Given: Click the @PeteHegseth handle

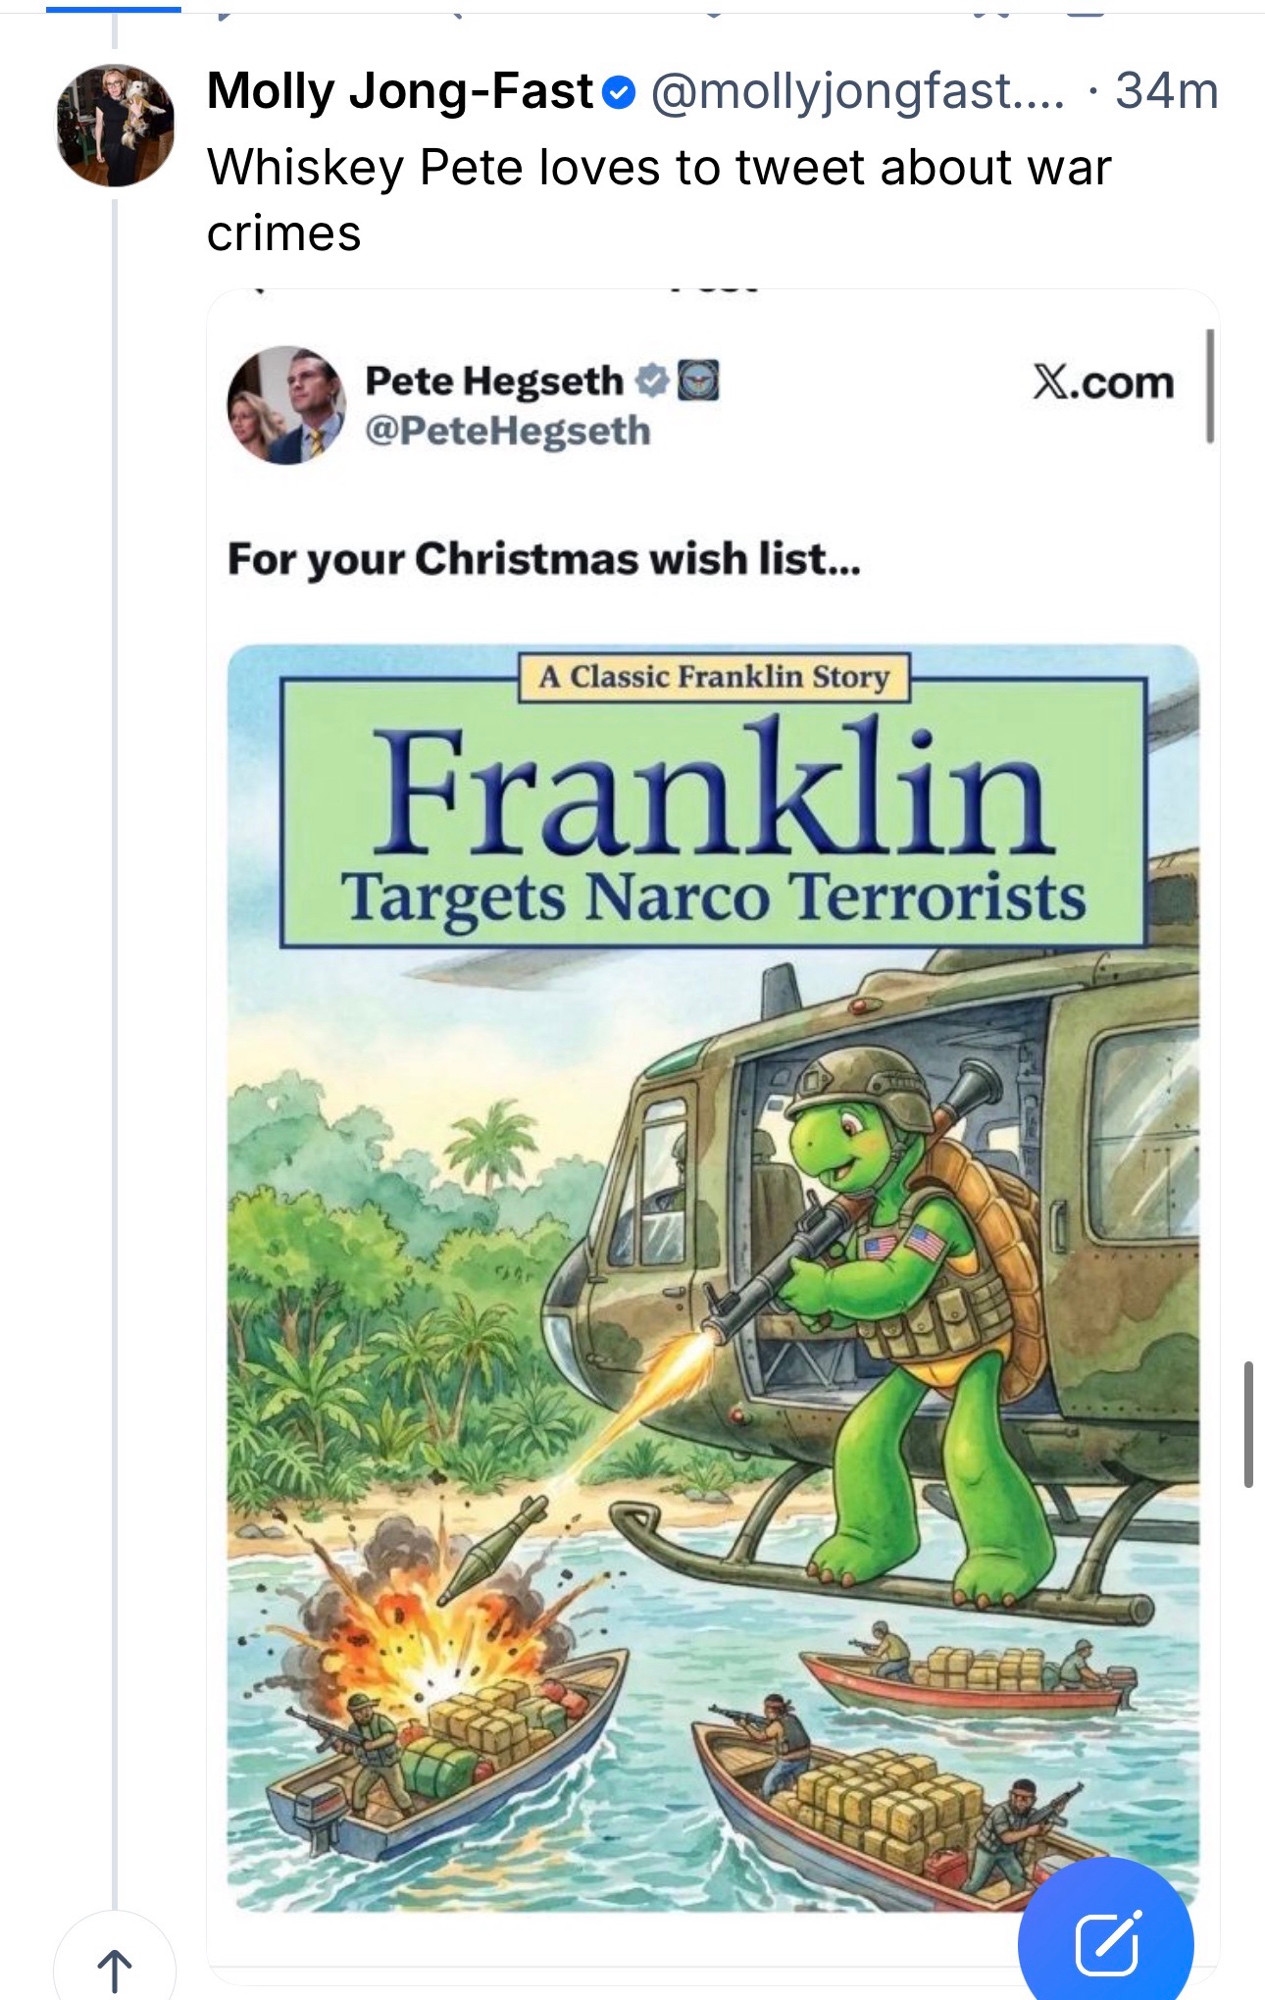Looking at the screenshot, I should coord(508,431).
